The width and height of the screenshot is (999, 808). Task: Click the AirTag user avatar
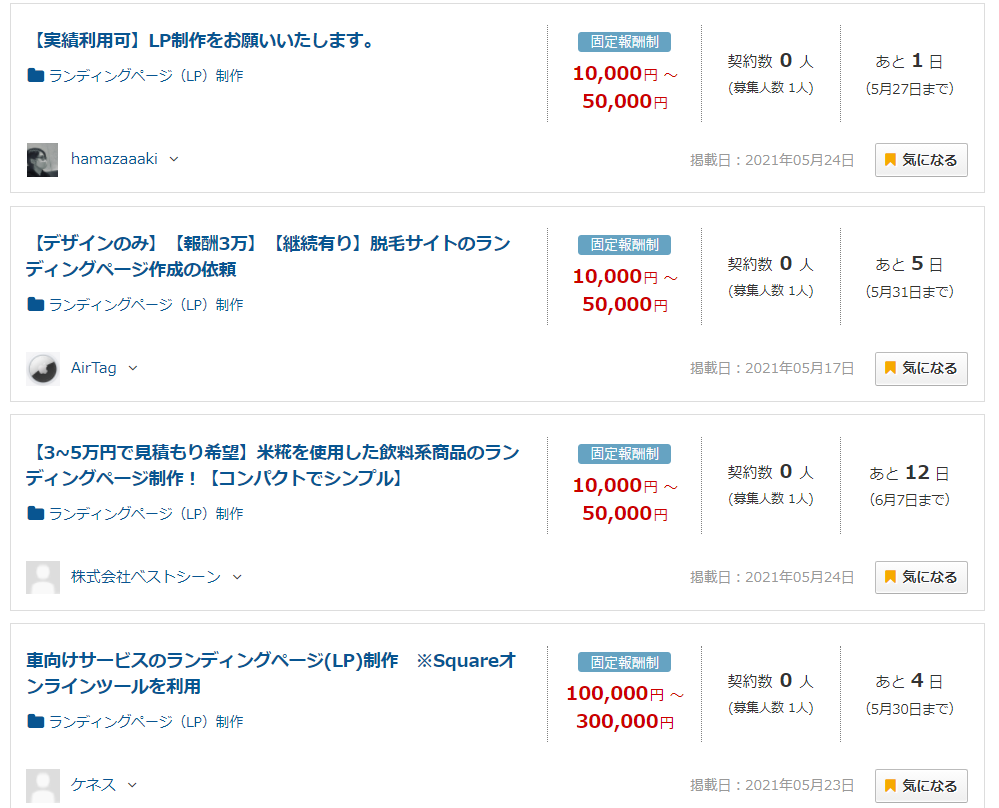42,369
